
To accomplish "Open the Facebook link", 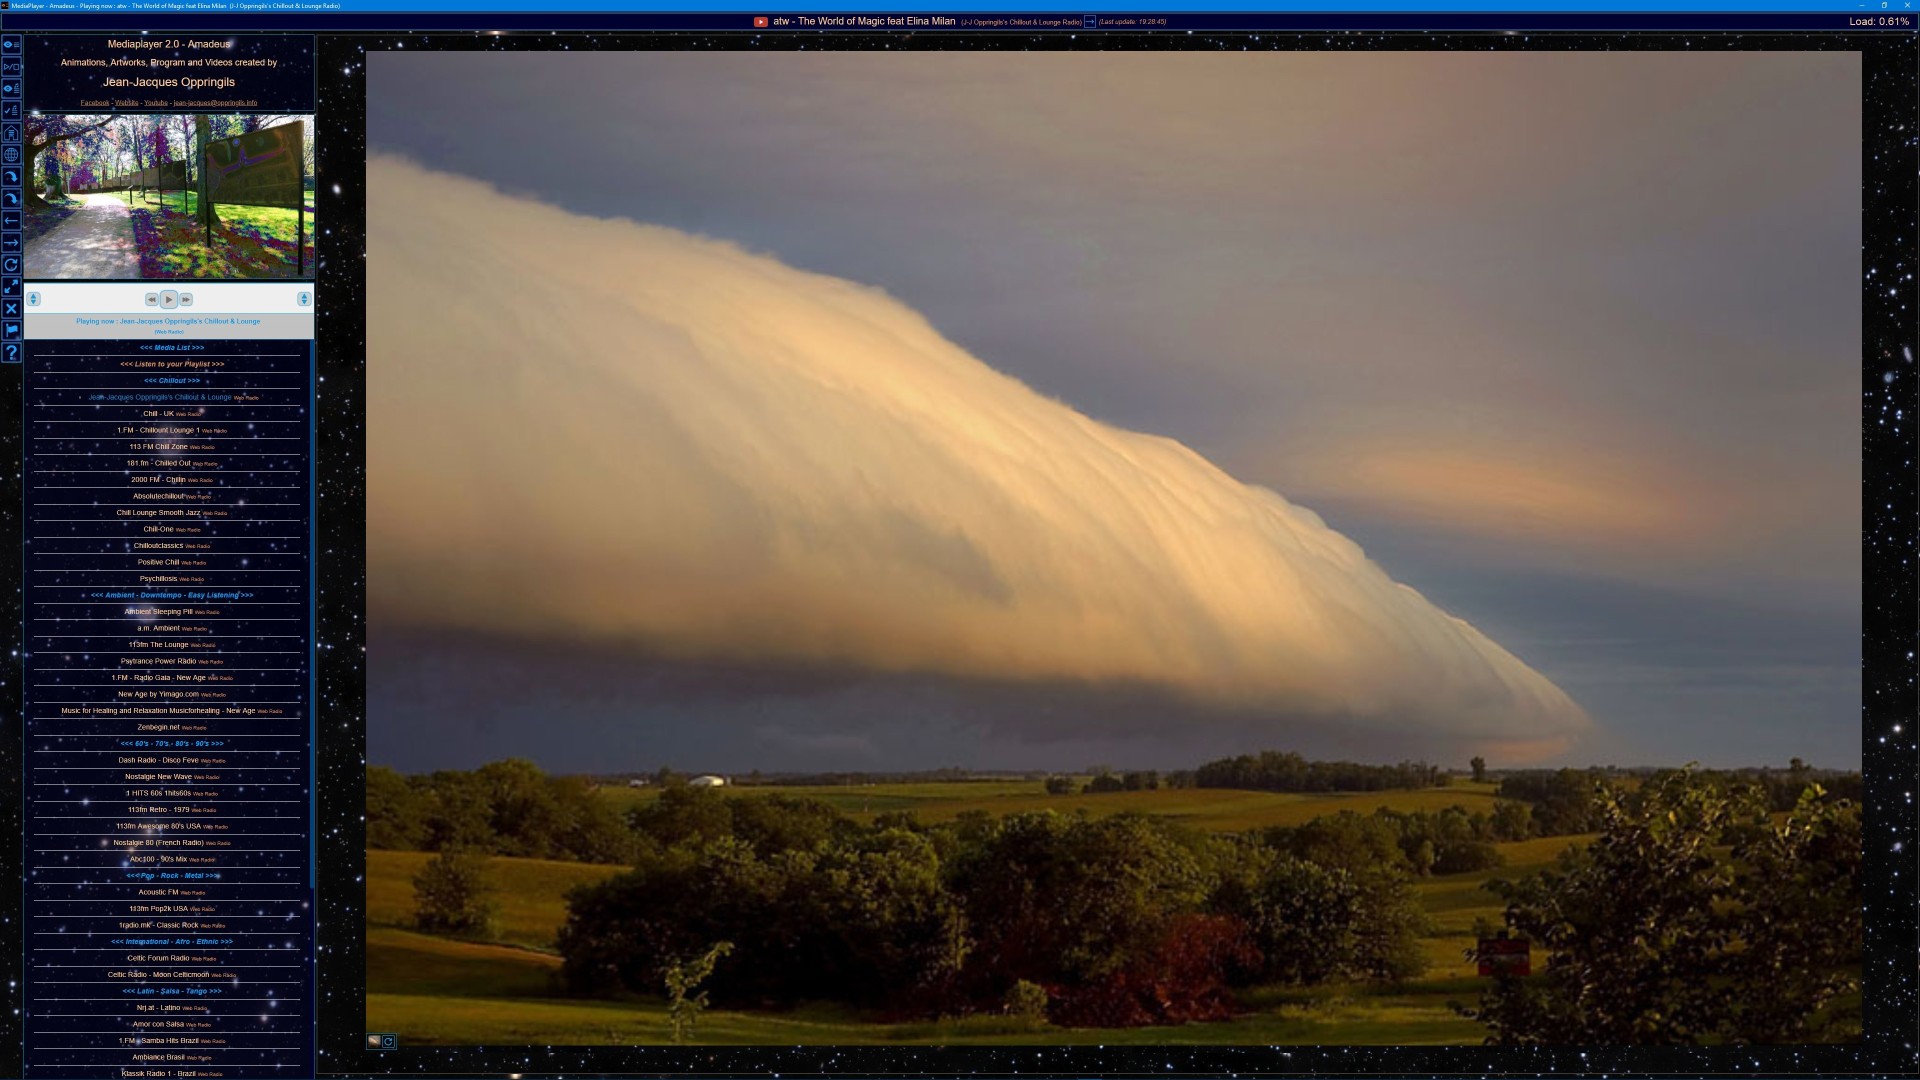I will pos(95,103).
